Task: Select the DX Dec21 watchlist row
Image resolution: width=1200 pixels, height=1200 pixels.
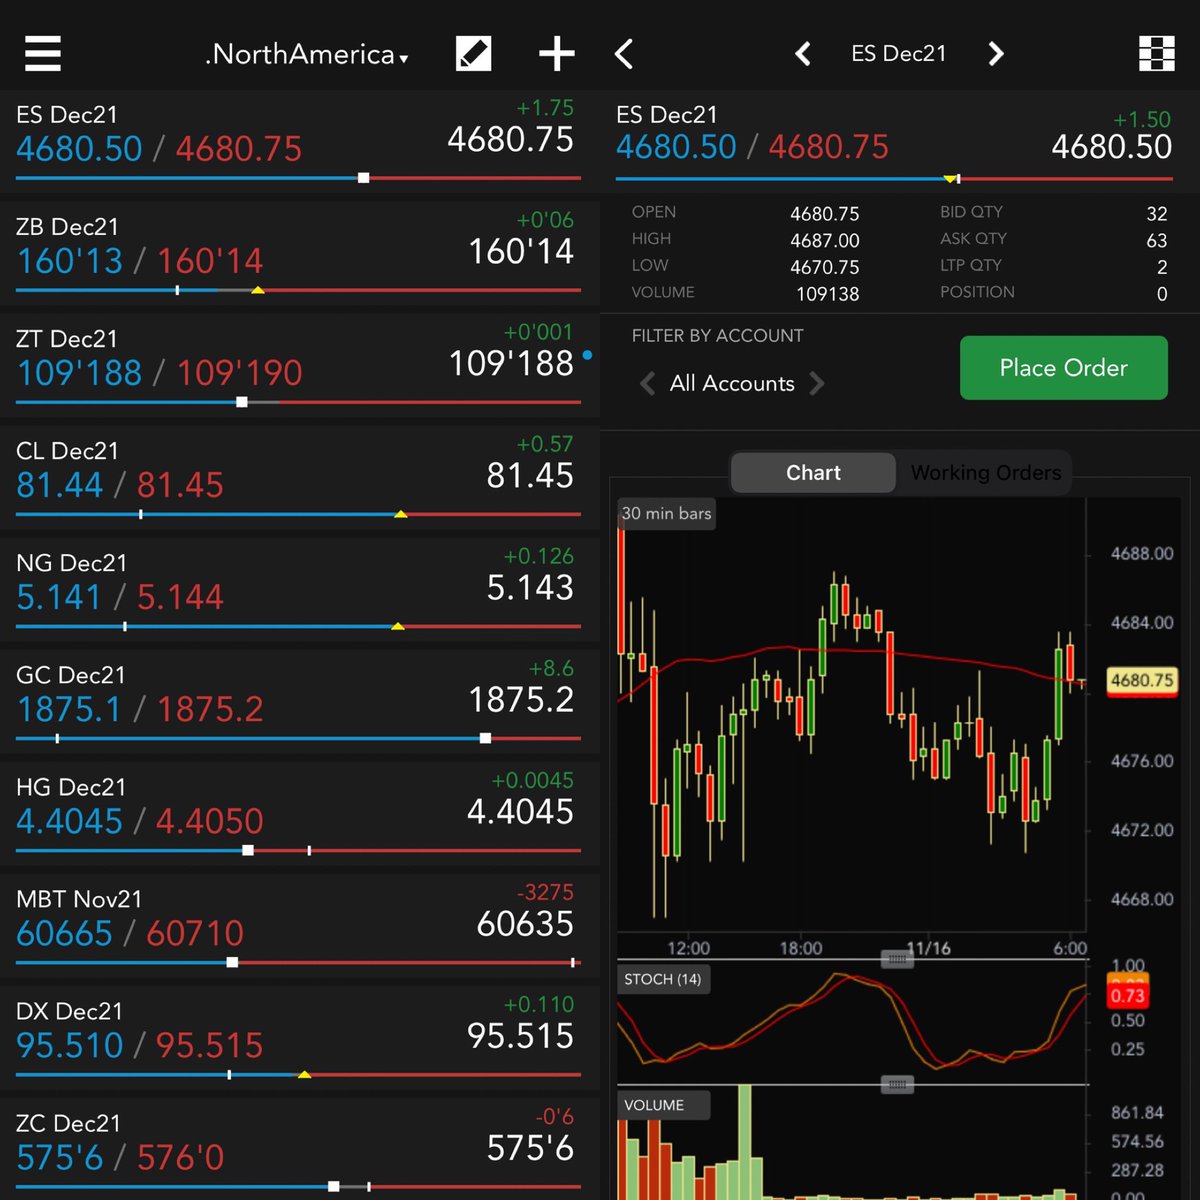Action: pos(299,1037)
